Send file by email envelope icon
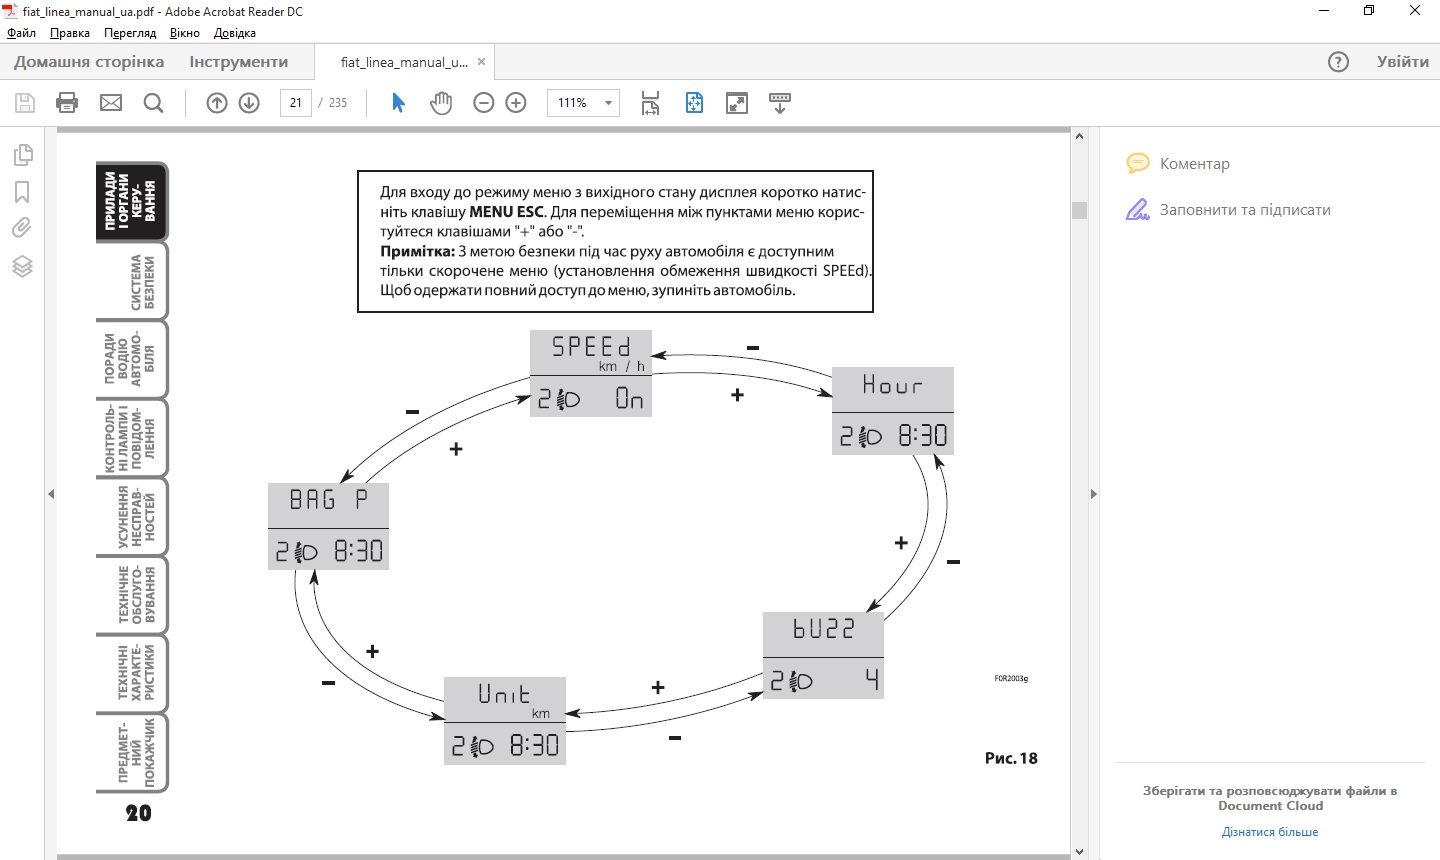This screenshot has height=860, width=1440. (x=111, y=103)
